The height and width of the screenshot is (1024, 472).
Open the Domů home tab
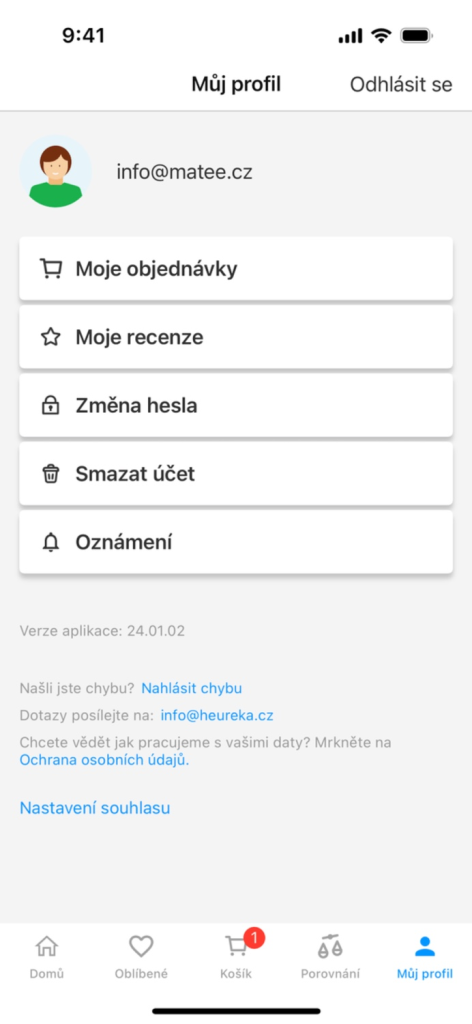click(46, 957)
